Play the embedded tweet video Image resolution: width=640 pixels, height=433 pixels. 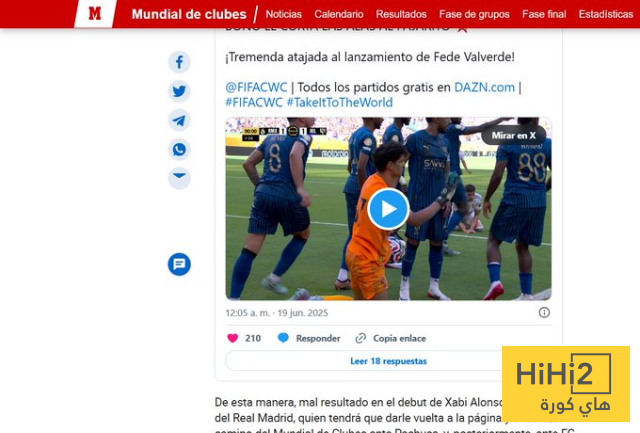click(388, 209)
